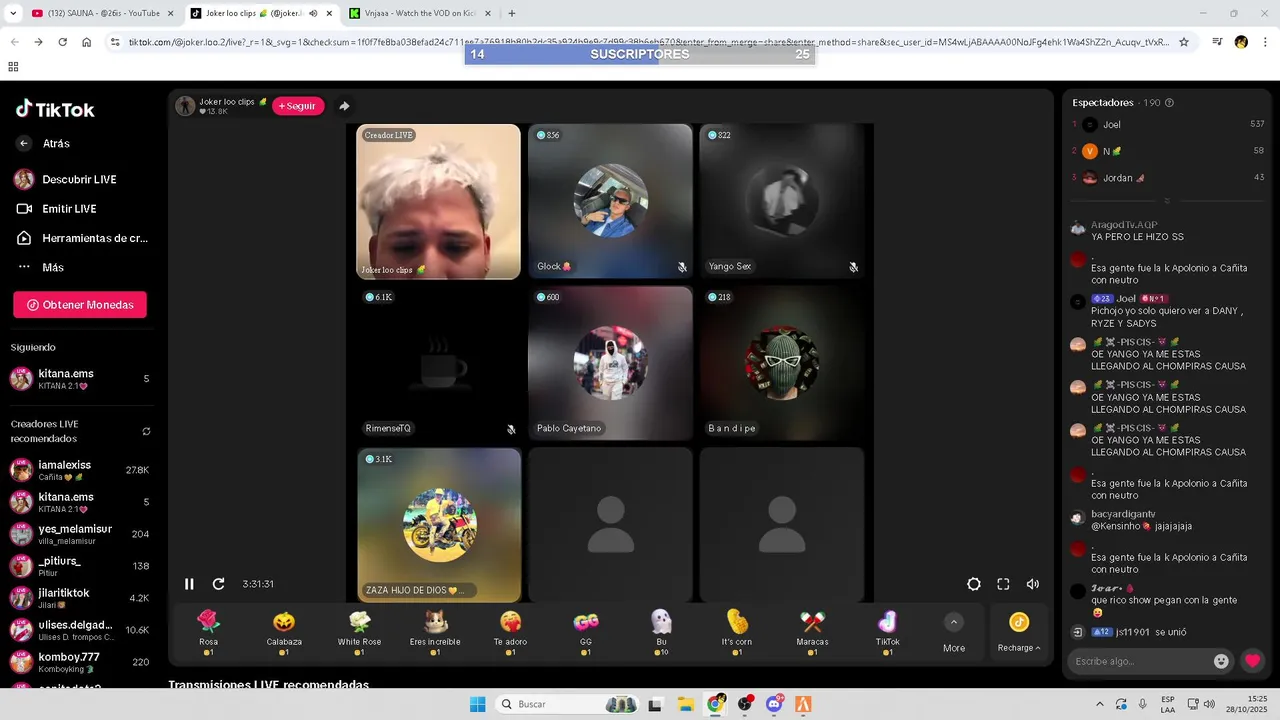Pick the GG gift

coord(586,622)
